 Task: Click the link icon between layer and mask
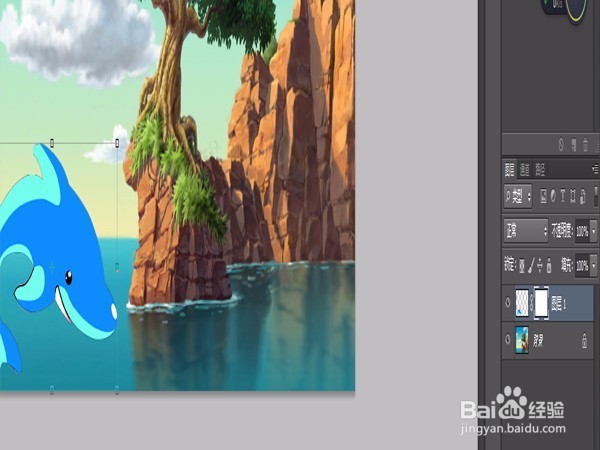coord(532,303)
